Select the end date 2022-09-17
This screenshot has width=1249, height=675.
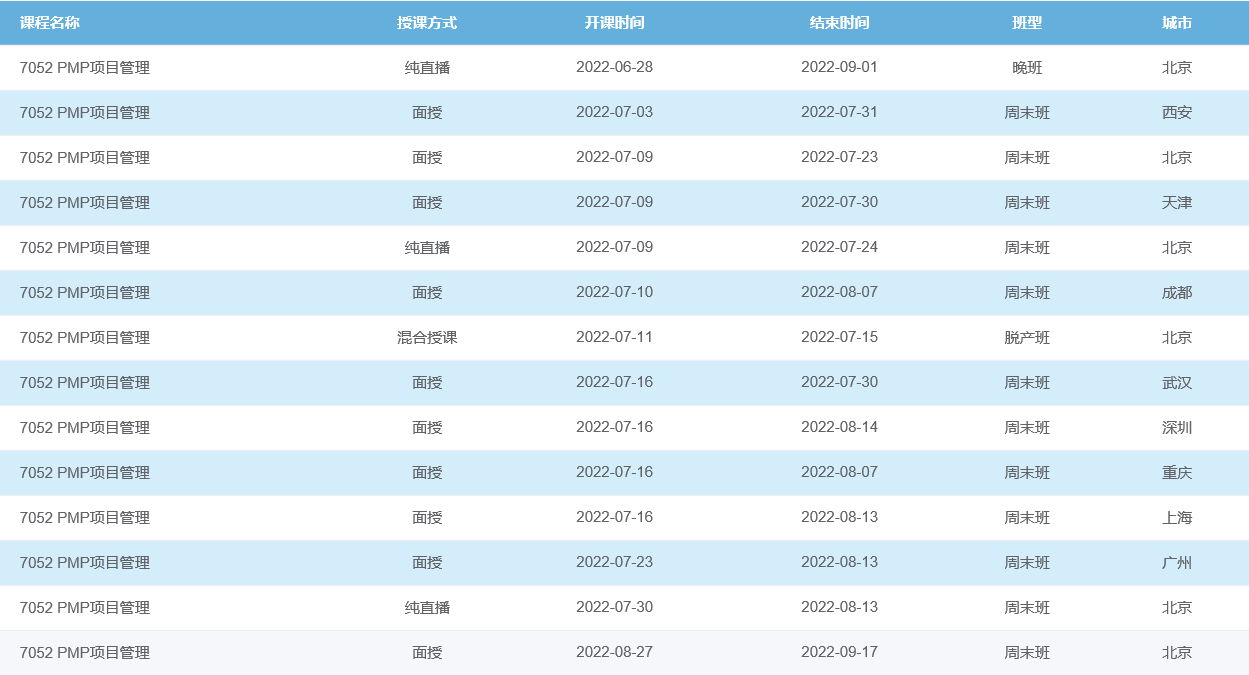(839, 652)
